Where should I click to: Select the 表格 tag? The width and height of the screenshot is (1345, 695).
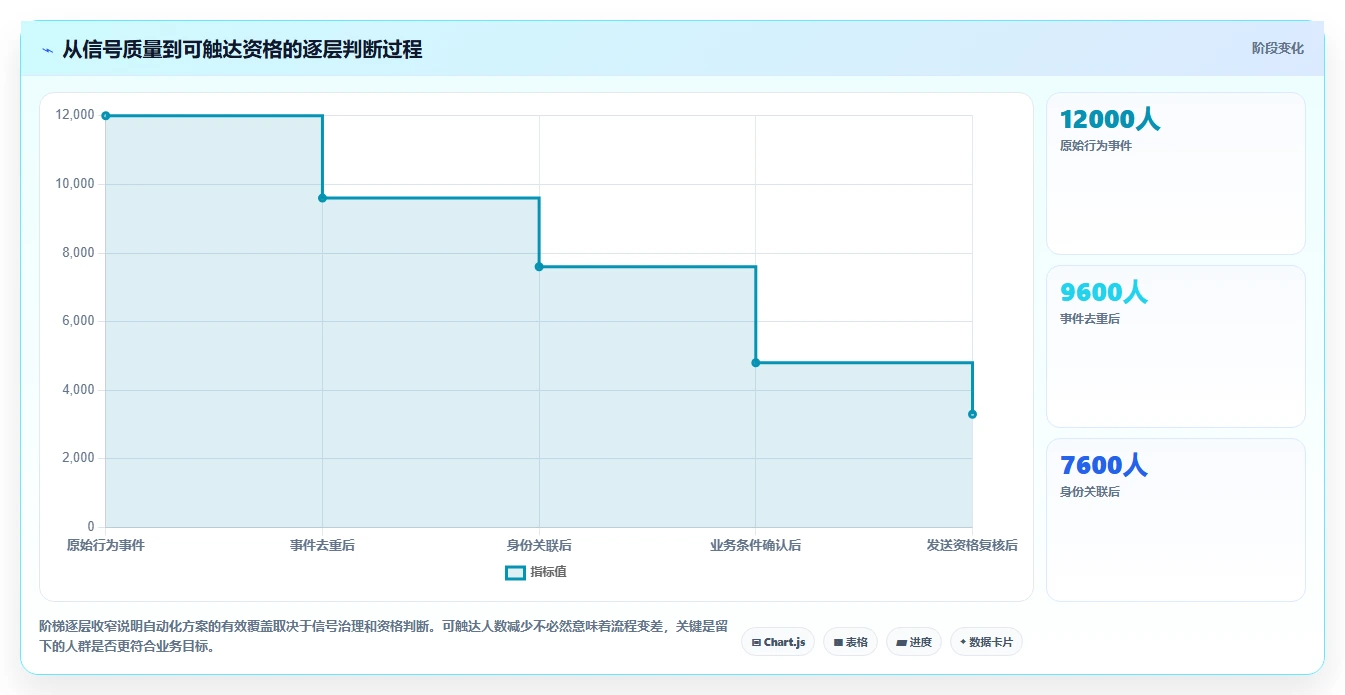coord(850,642)
